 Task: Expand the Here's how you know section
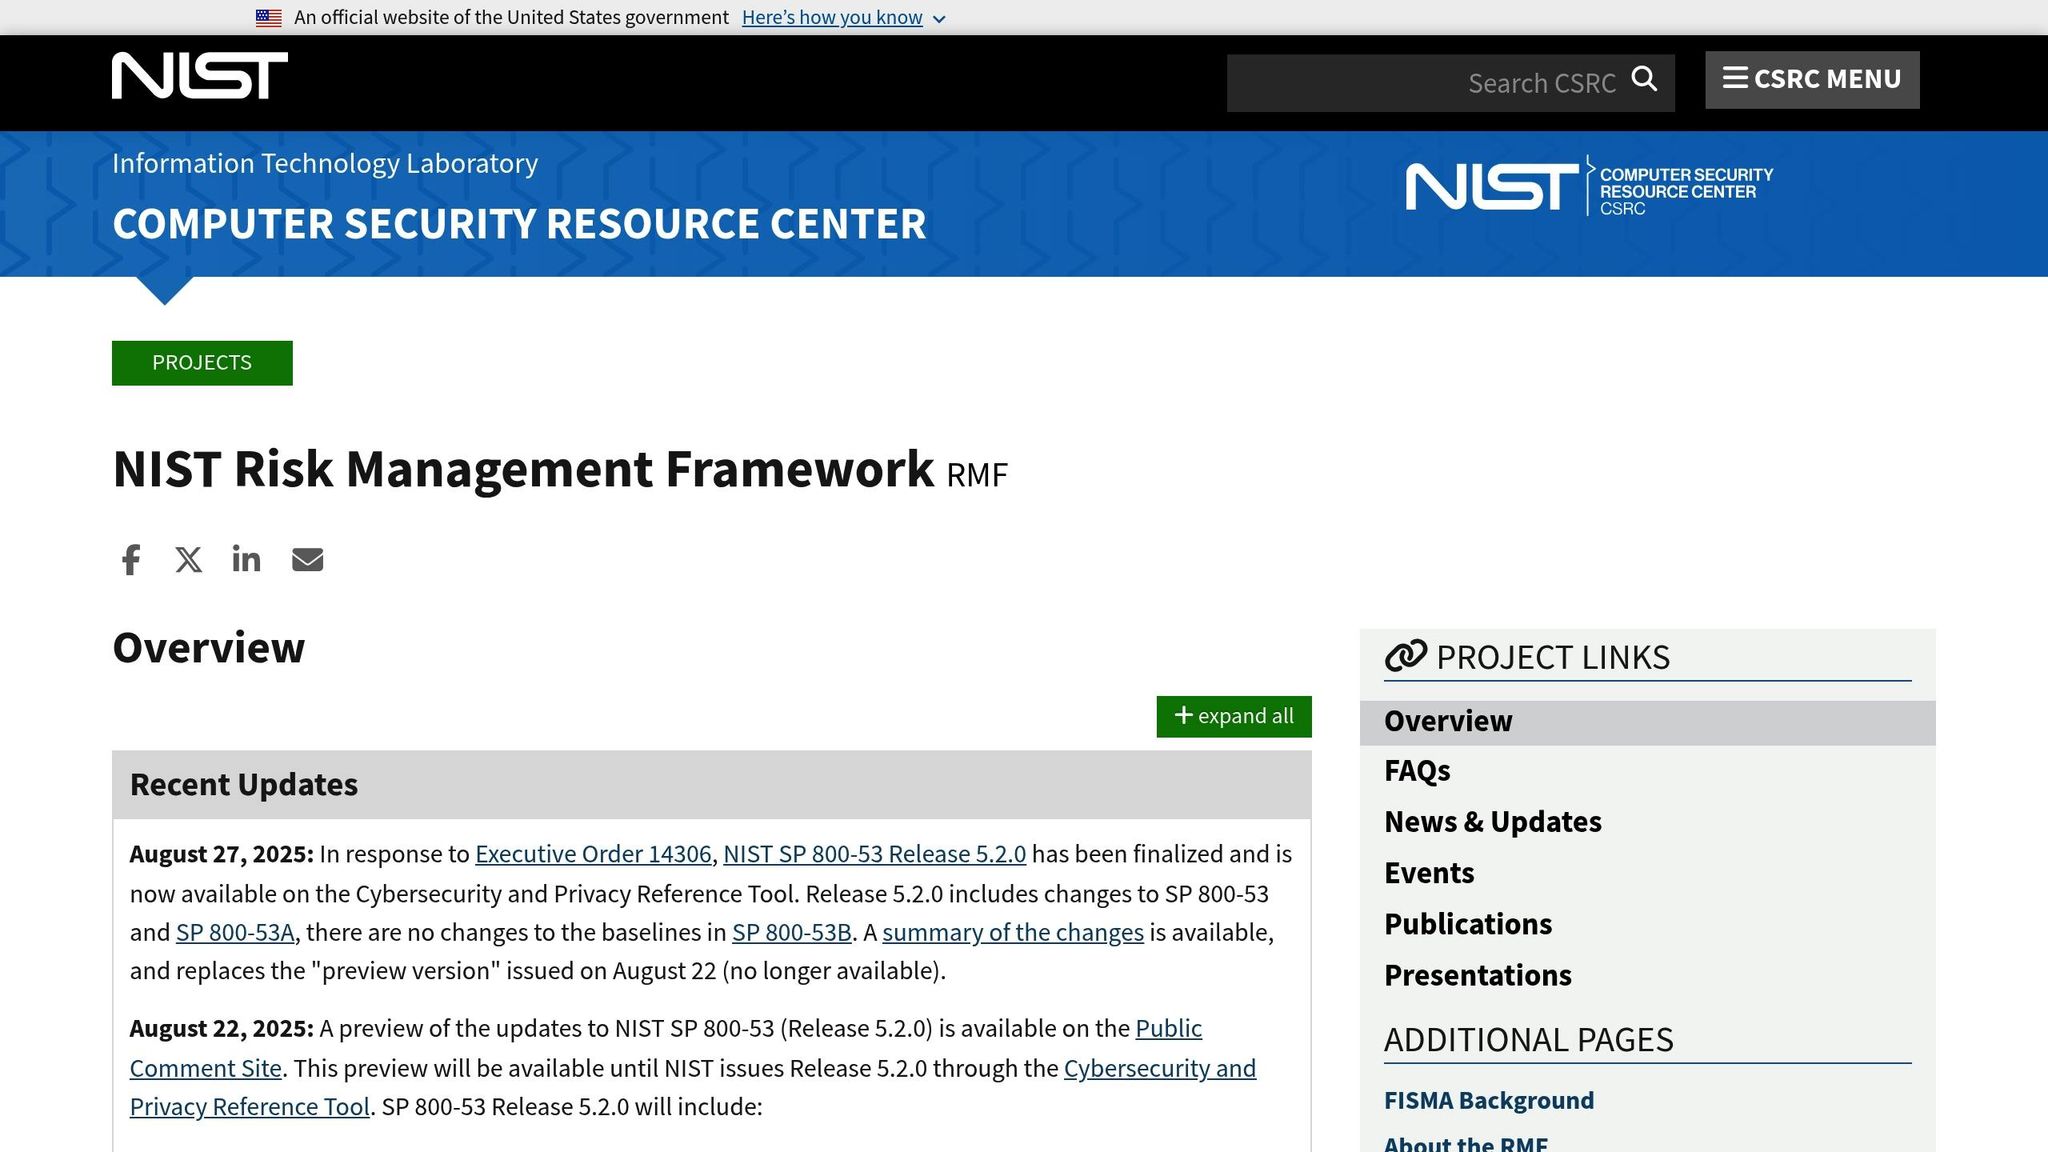(x=832, y=17)
